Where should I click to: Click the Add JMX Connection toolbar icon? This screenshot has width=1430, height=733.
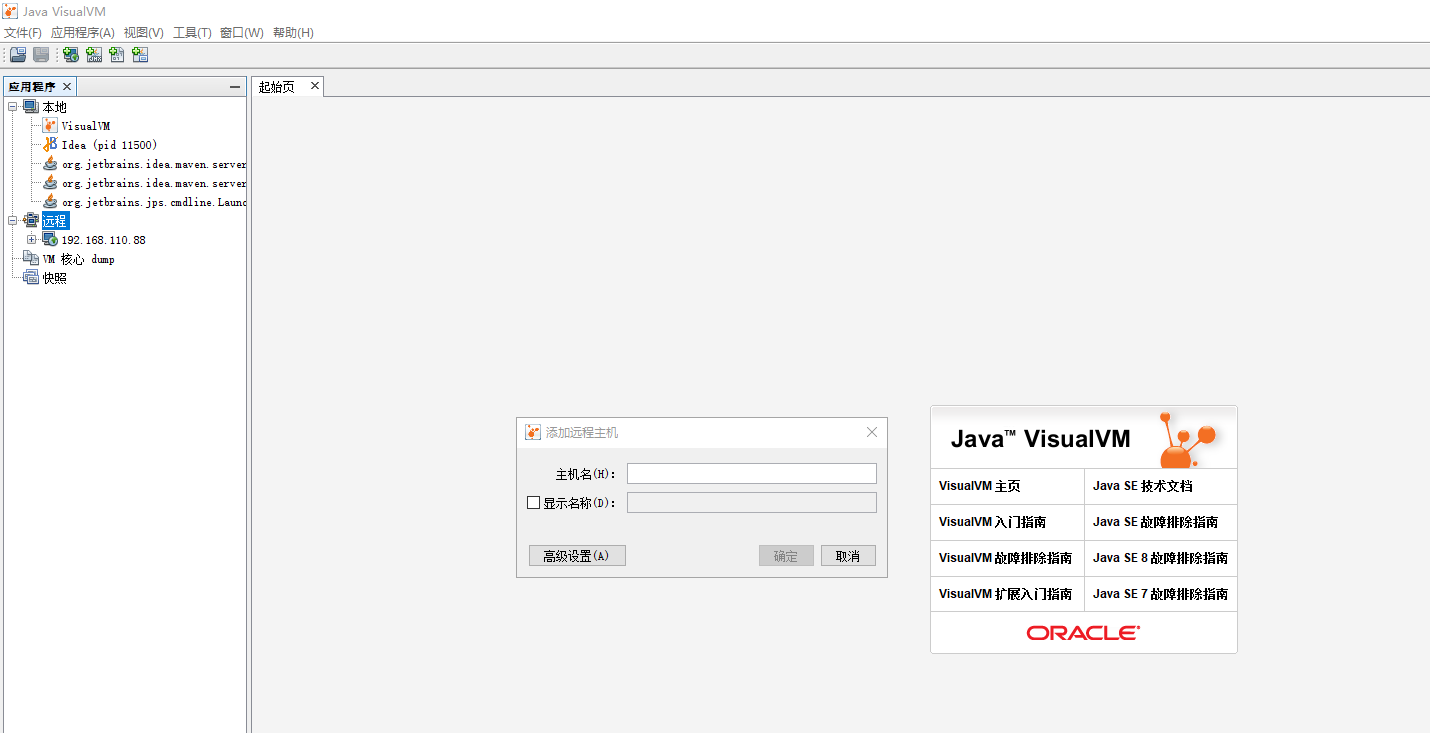[x=93, y=55]
